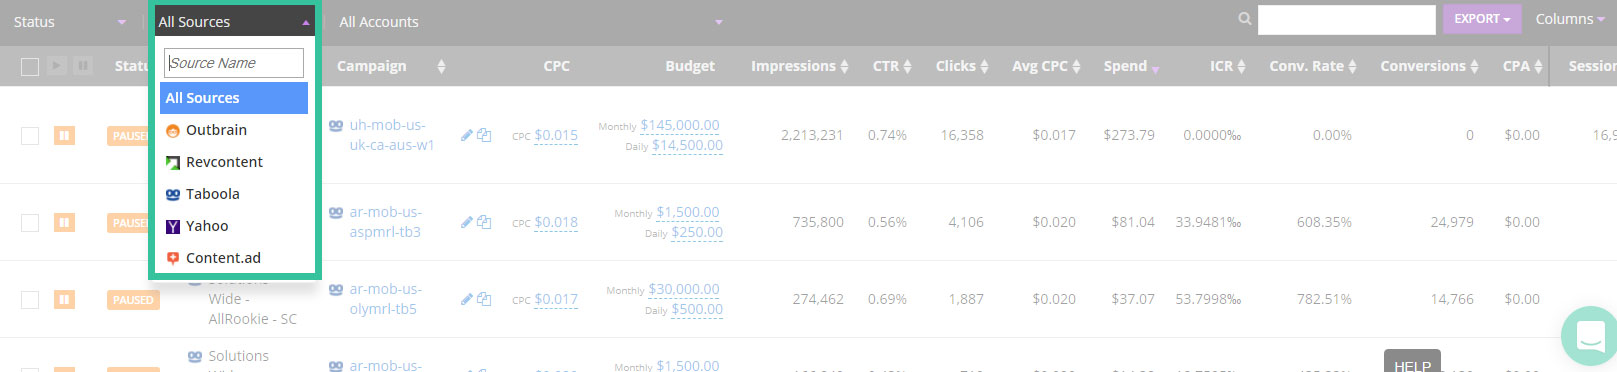Pause the first row campaign with orange pause icon
This screenshot has width=1617, height=372.
(x=64, y=135)
